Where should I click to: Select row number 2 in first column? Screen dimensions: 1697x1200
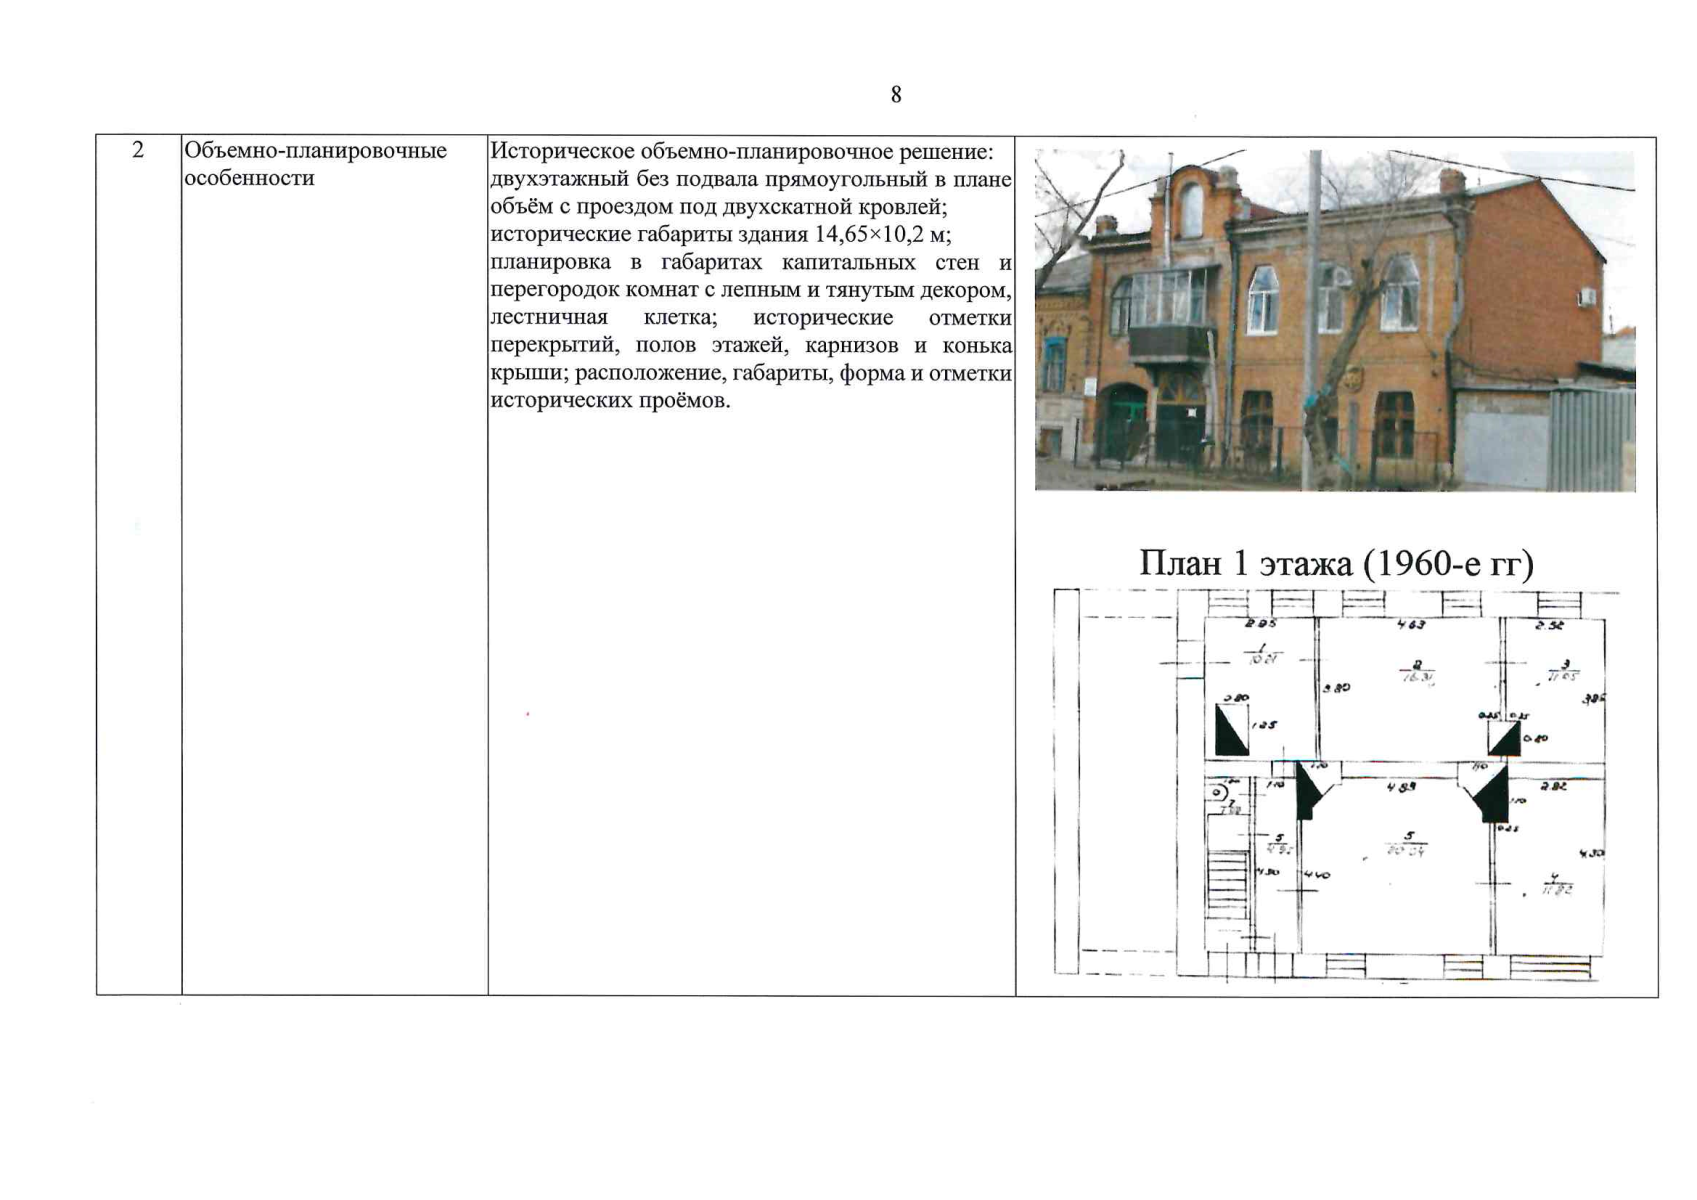(x=138, y=150)
